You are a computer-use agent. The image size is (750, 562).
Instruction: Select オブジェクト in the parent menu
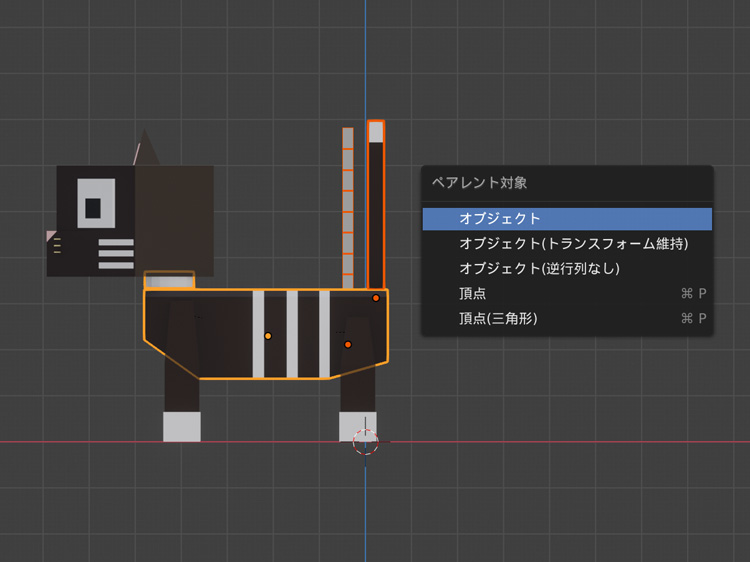coord(500,219)
